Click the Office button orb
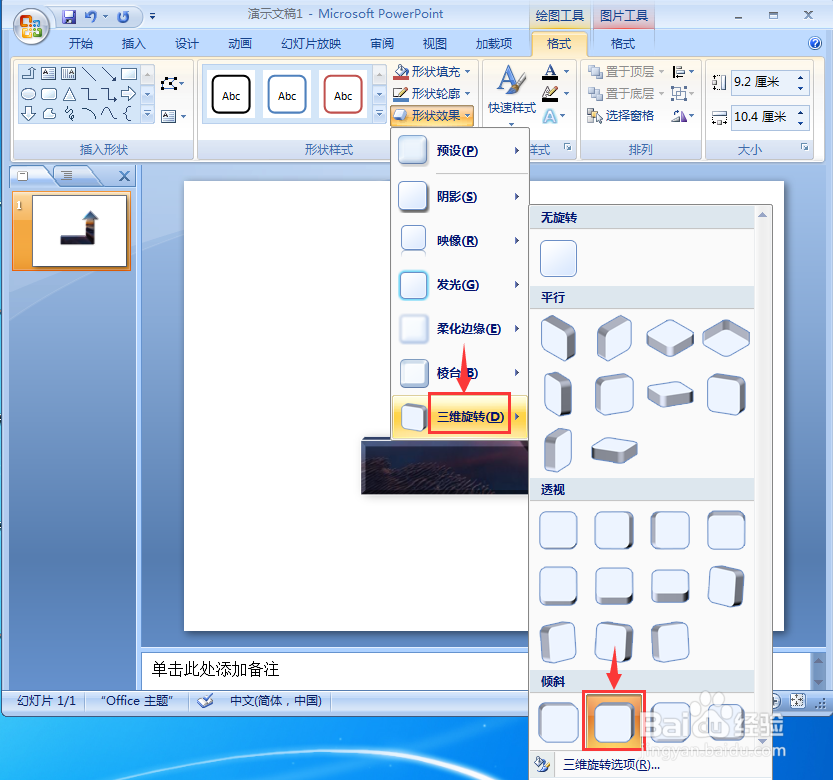Image resolution: width=833 pixels, height=780 pixels. point(31,26)
